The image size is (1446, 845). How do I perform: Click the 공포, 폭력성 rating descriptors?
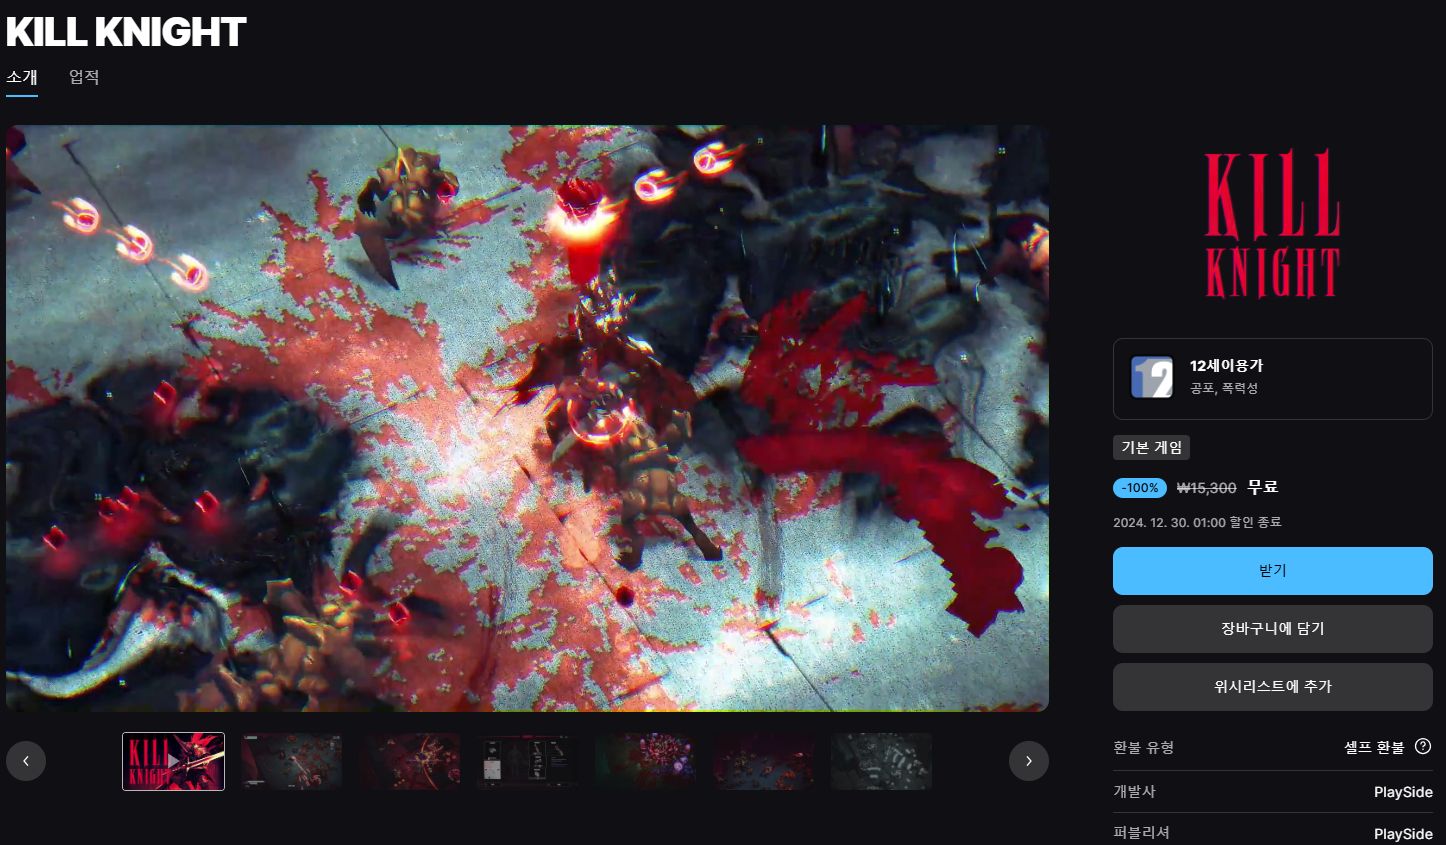pos(1224,388)
